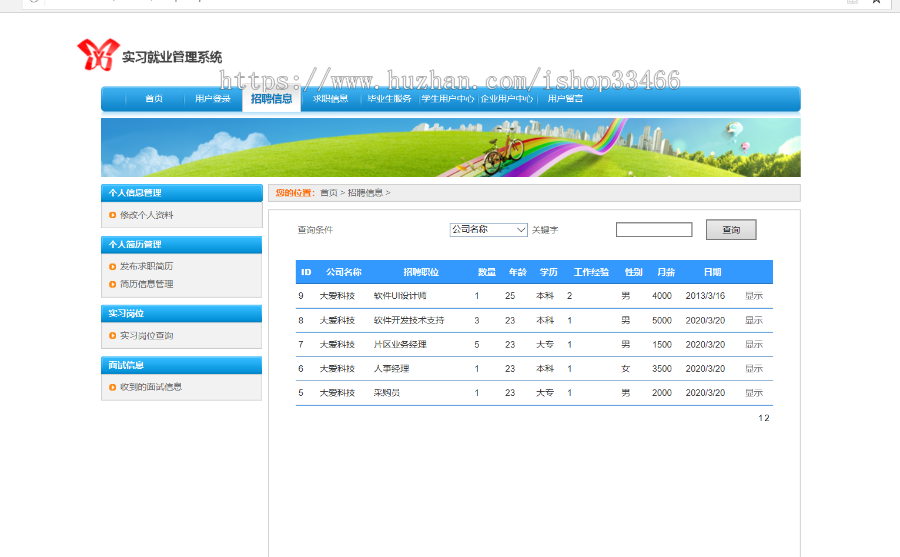
Task: Go to page 1 in pagination
Action: coord(761,418)
